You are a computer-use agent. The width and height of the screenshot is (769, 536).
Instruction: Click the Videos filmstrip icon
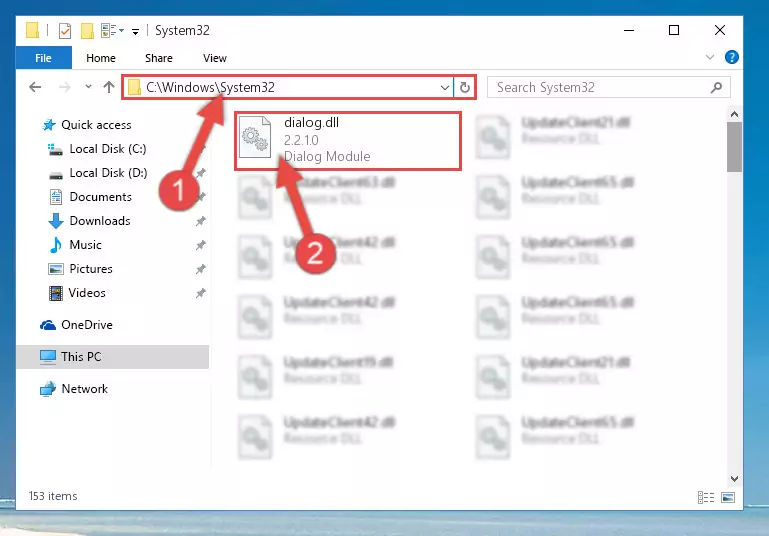tap(56, 293)
